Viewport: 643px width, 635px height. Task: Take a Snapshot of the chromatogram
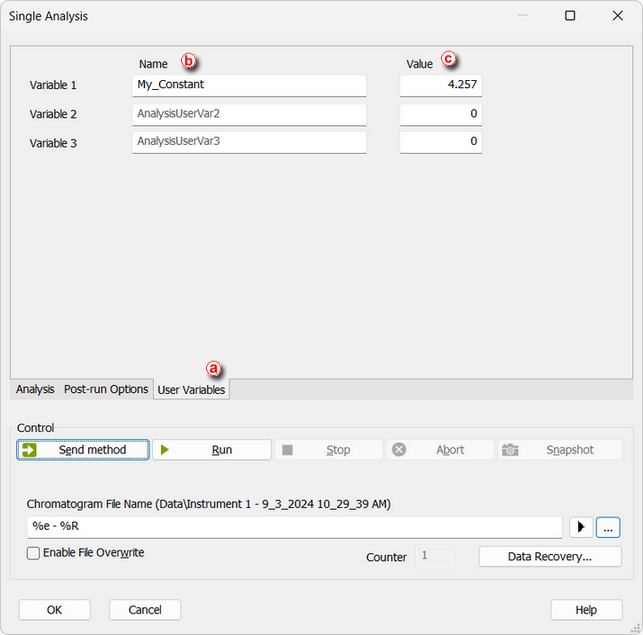tap(560, 450)
